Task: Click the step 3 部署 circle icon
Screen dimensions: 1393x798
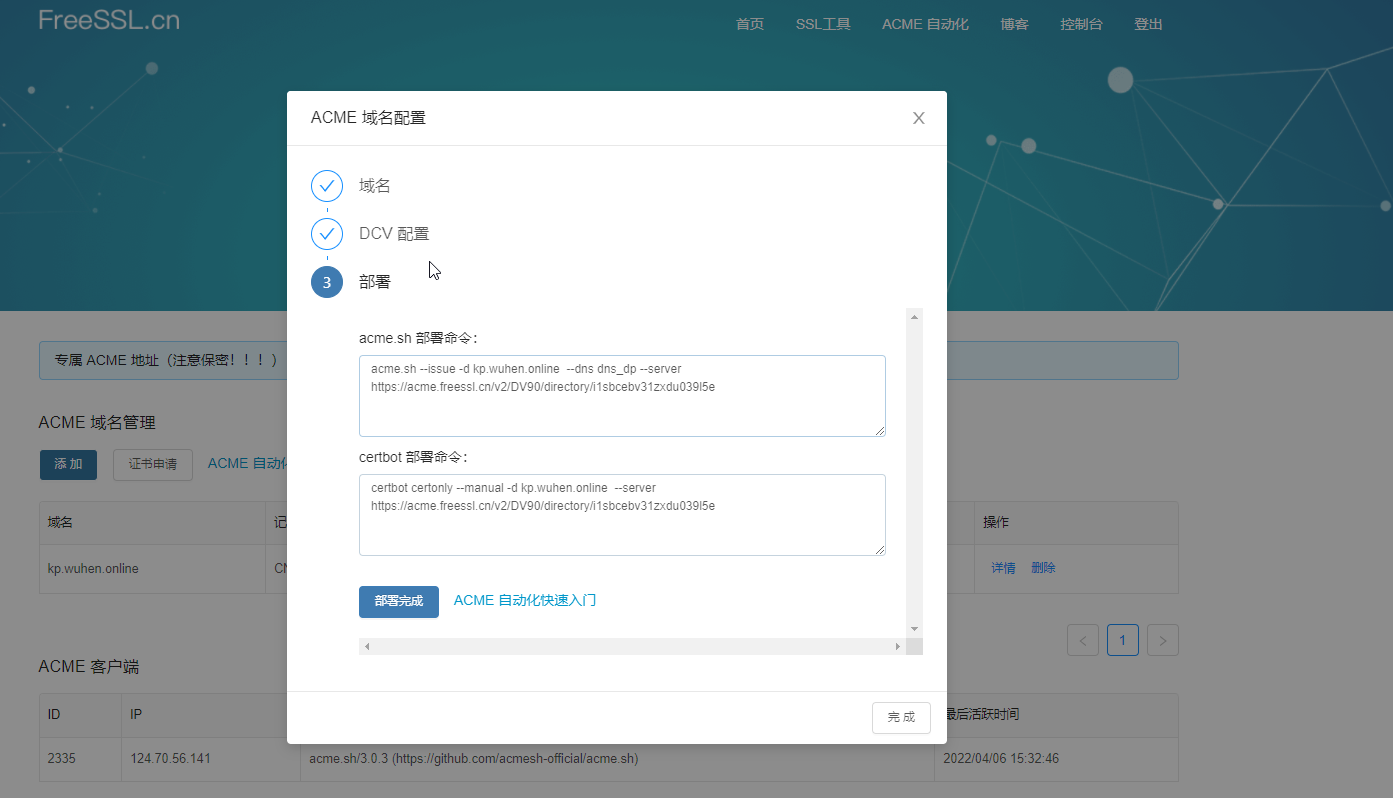Action: coord(327,282)
